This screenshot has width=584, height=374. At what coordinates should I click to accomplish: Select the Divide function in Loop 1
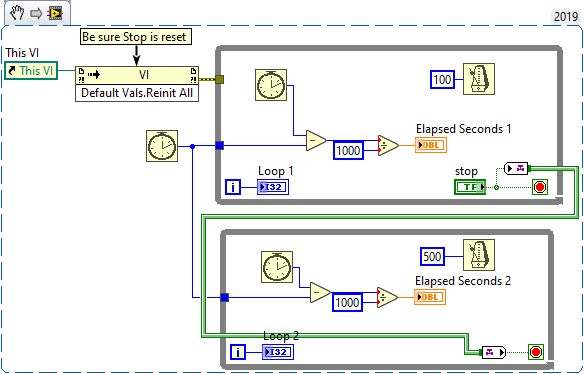[388, 145]
